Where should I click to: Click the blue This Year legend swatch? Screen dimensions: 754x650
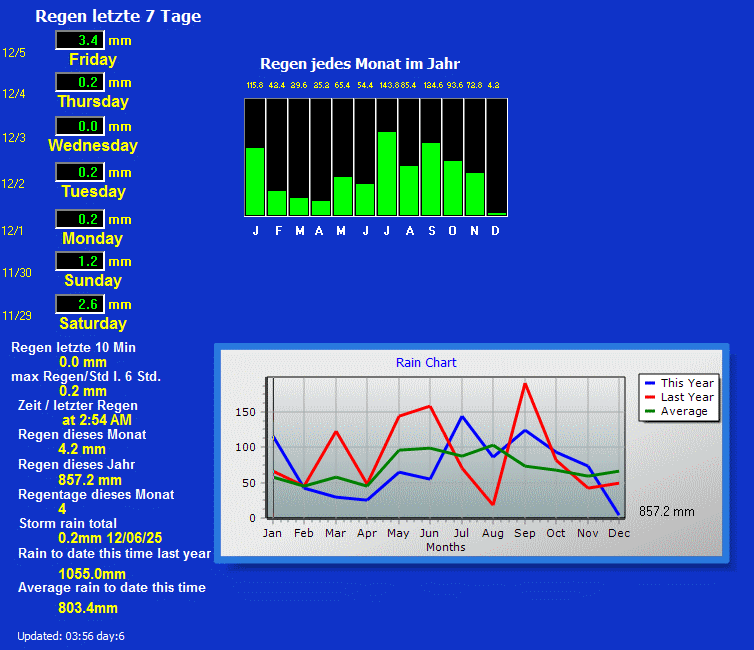point(650,383)
